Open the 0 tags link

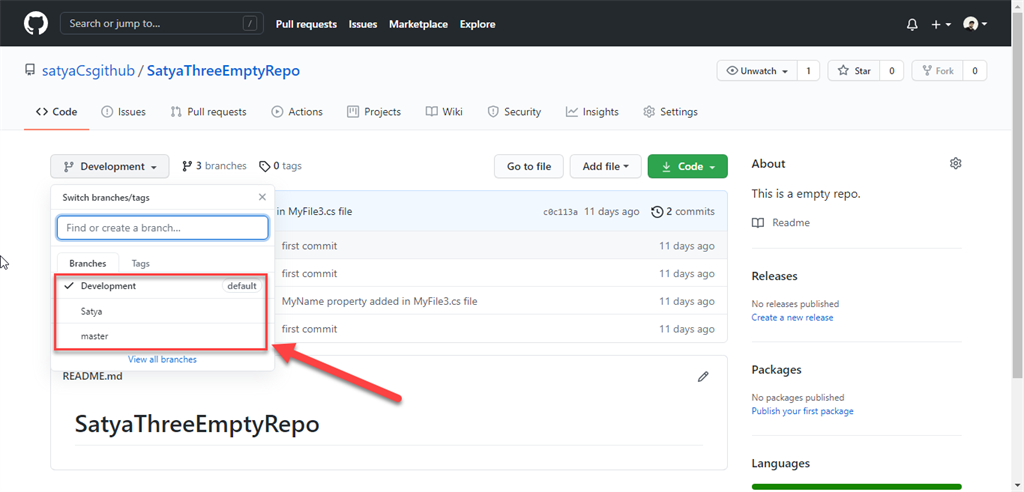pyautogui.click(x=281, y=166)
